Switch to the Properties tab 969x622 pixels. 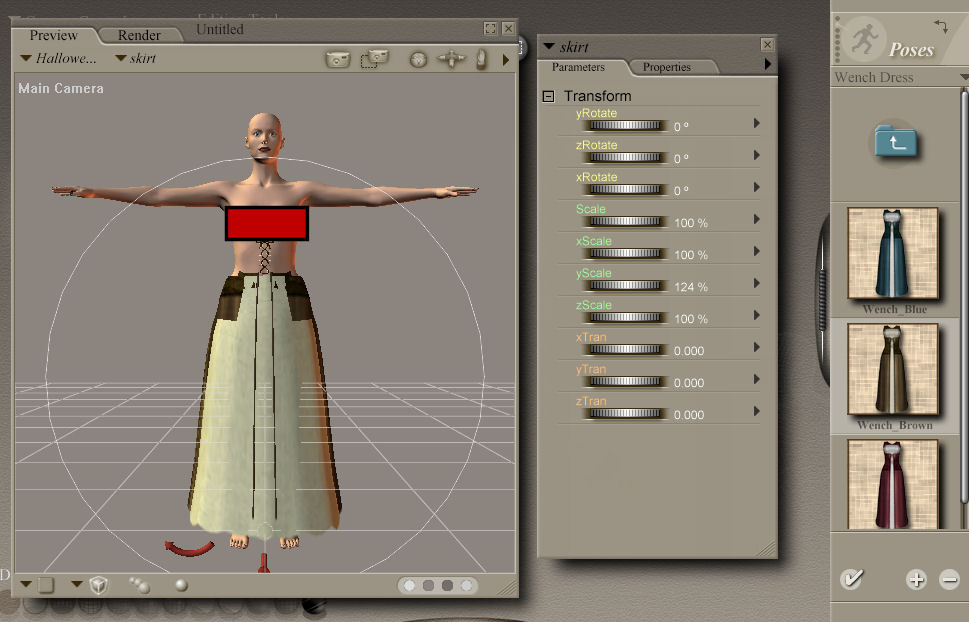click(667, 67)
